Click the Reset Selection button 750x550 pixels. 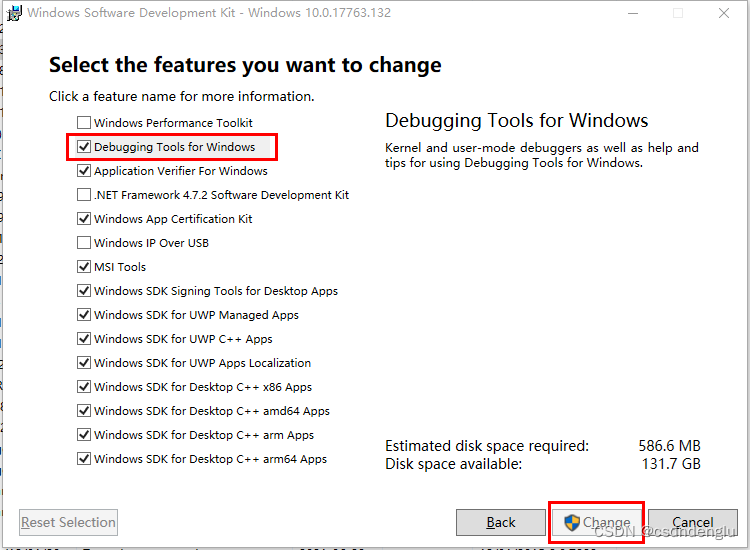point(68,522)
